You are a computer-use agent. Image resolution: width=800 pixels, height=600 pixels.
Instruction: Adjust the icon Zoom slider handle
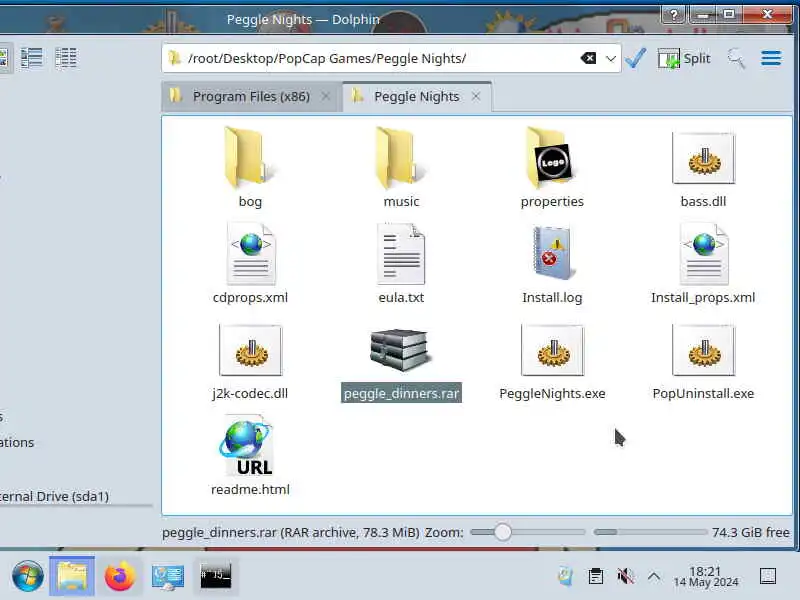pyautogui.click(x=503, y=532)
